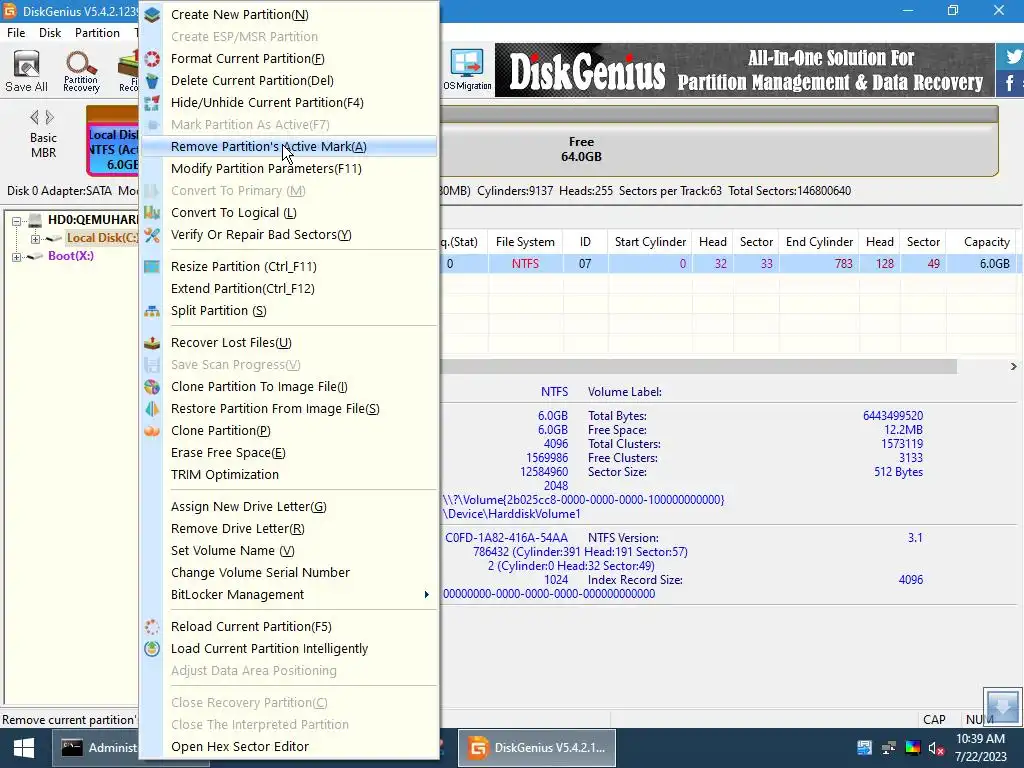1024x768 pixels.
Task: Collapse the HD0:QEMUHARDDISK tree node
Action: tap(16, 221)
